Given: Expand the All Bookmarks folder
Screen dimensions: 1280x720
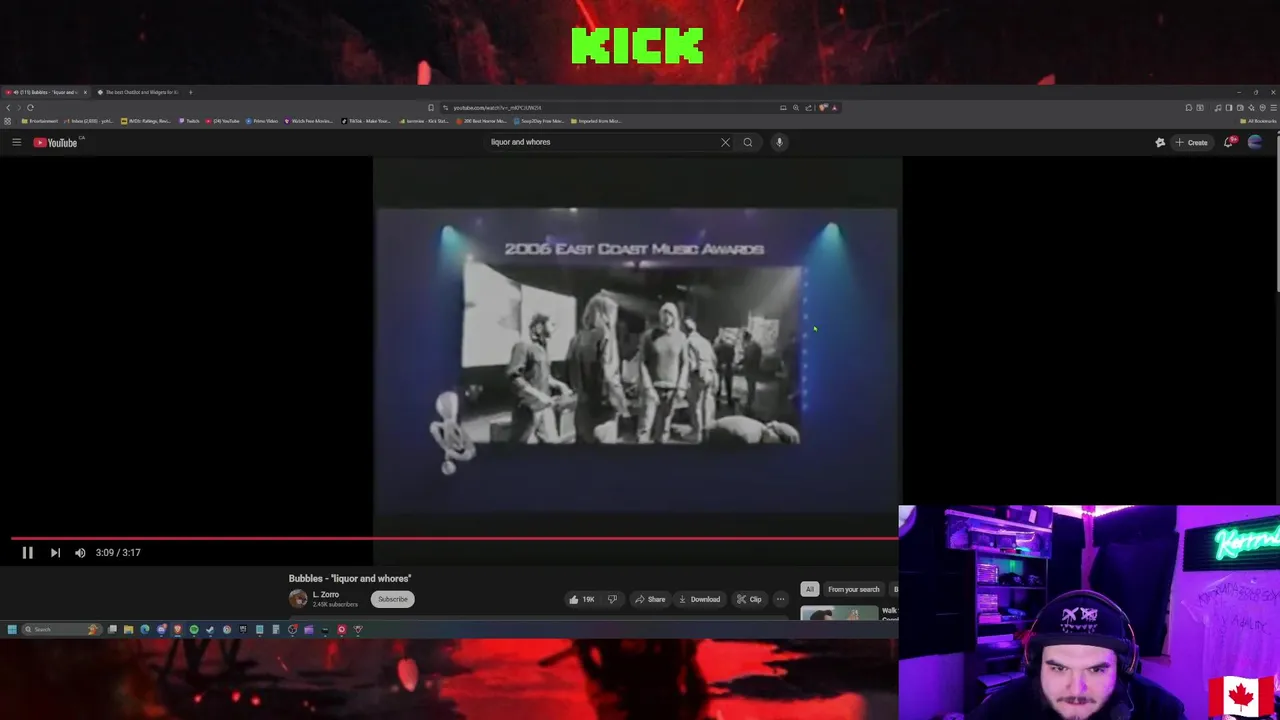Looking at the screenshot, I should pyautogui.click(x=1258, y=121).
